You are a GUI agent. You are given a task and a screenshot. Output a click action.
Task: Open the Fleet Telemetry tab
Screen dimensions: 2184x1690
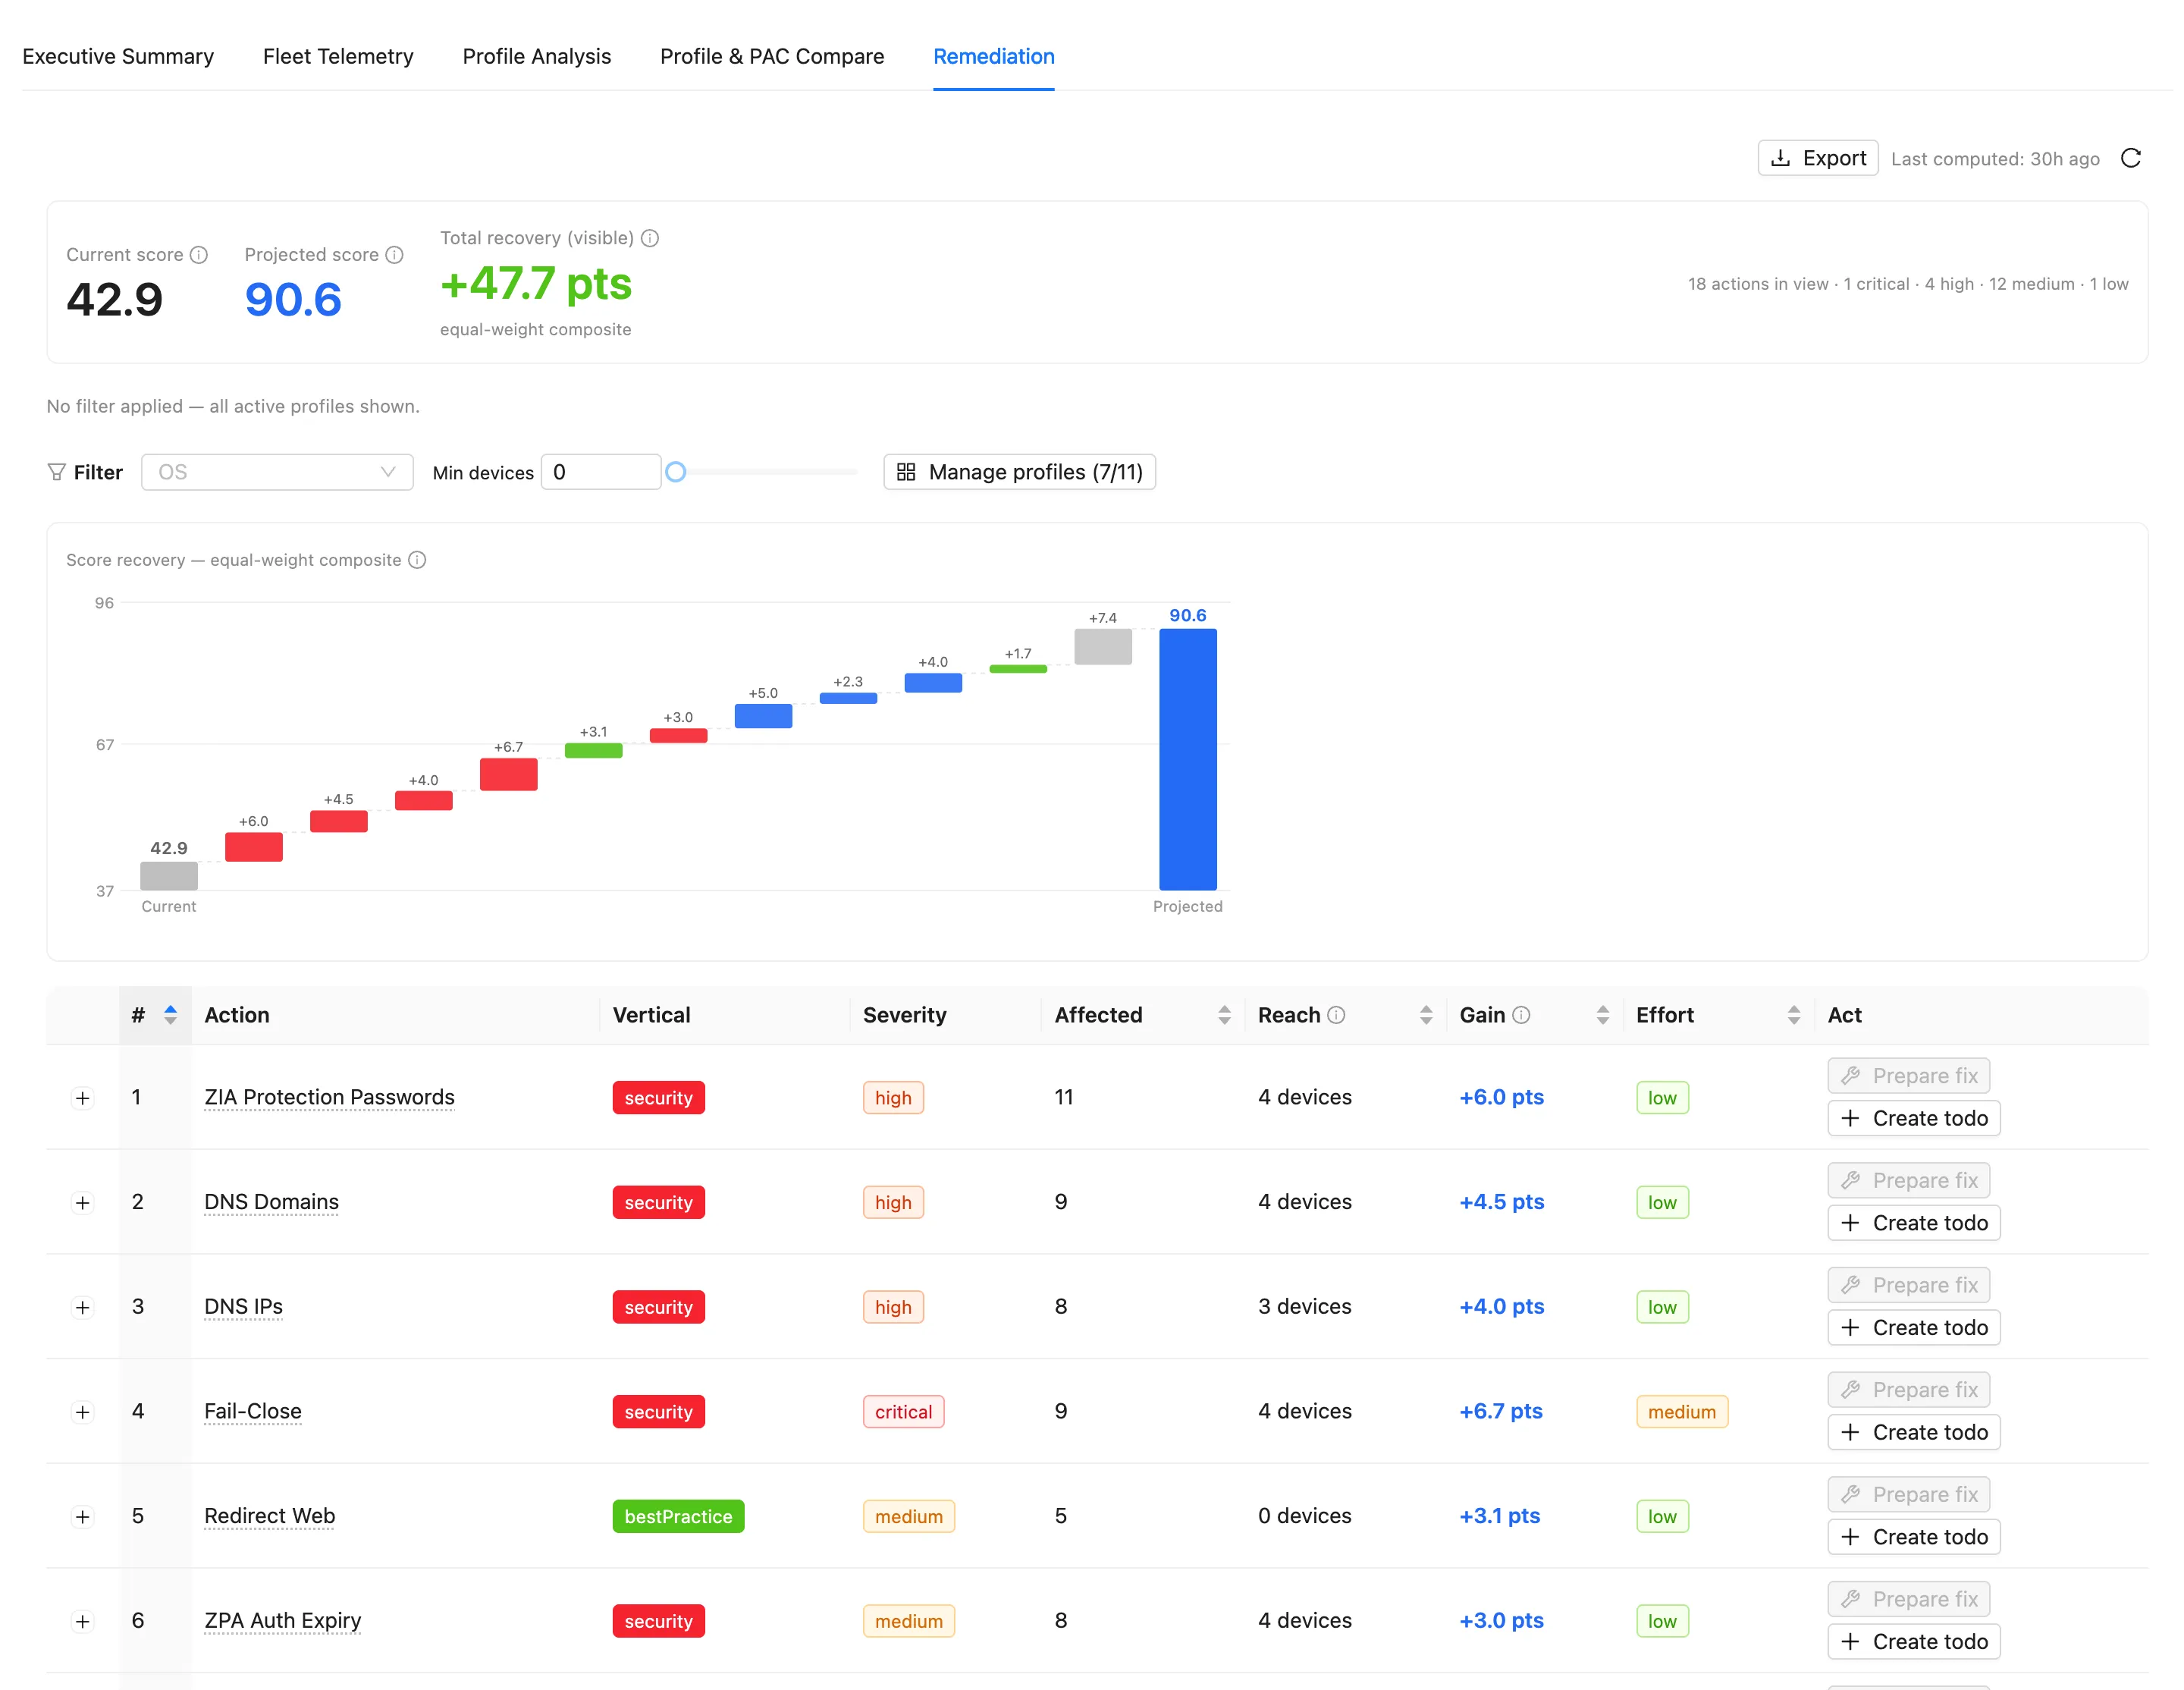click(x=338, y=56)
